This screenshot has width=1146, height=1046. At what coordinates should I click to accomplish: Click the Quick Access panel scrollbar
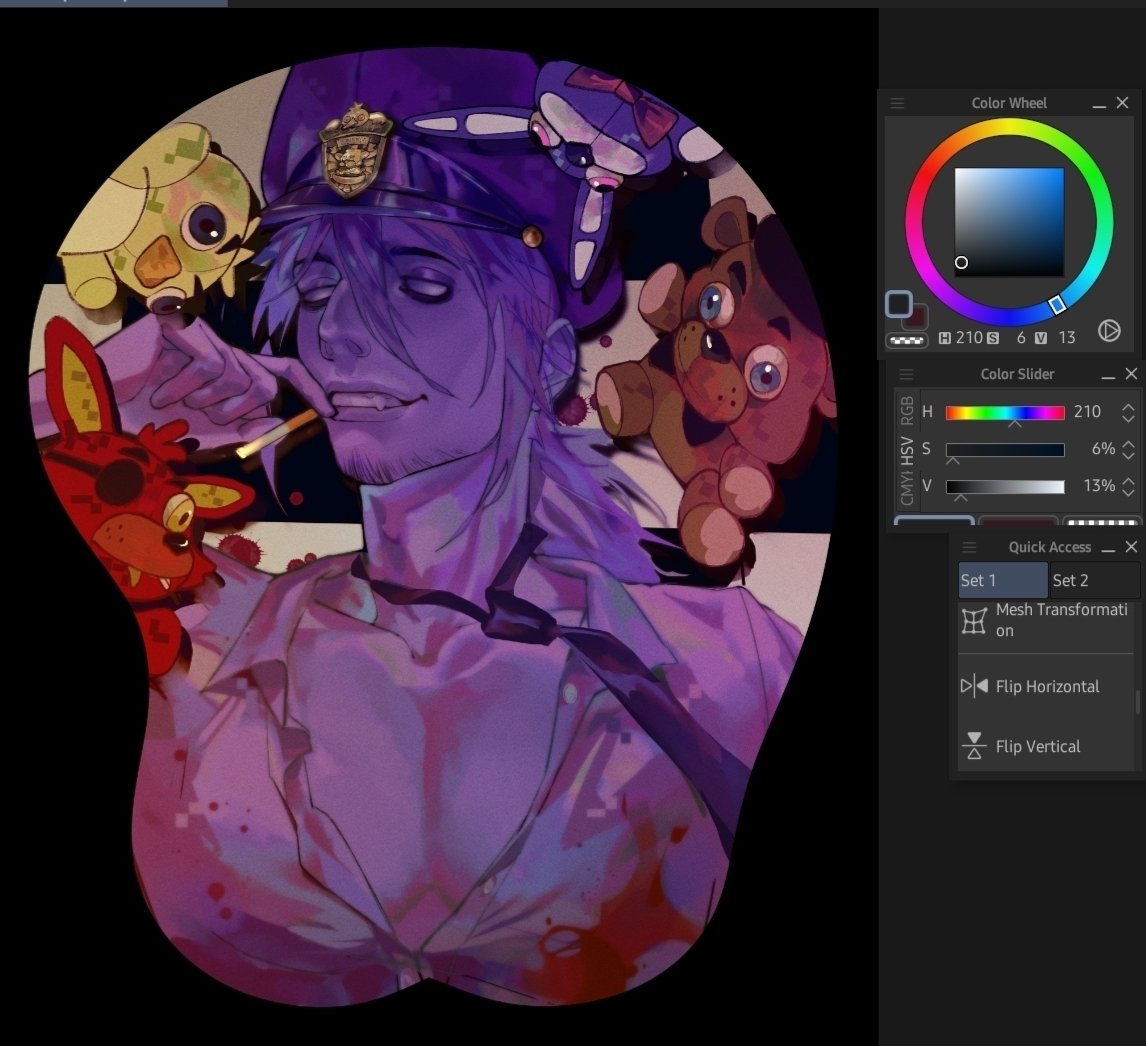pos(1137,702)
